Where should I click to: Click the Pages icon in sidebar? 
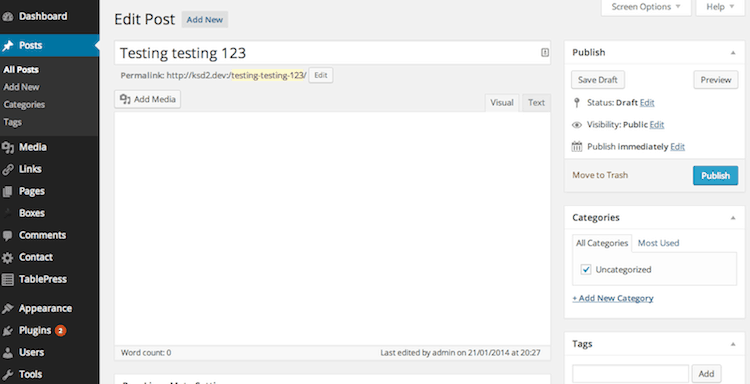(7, 192)
